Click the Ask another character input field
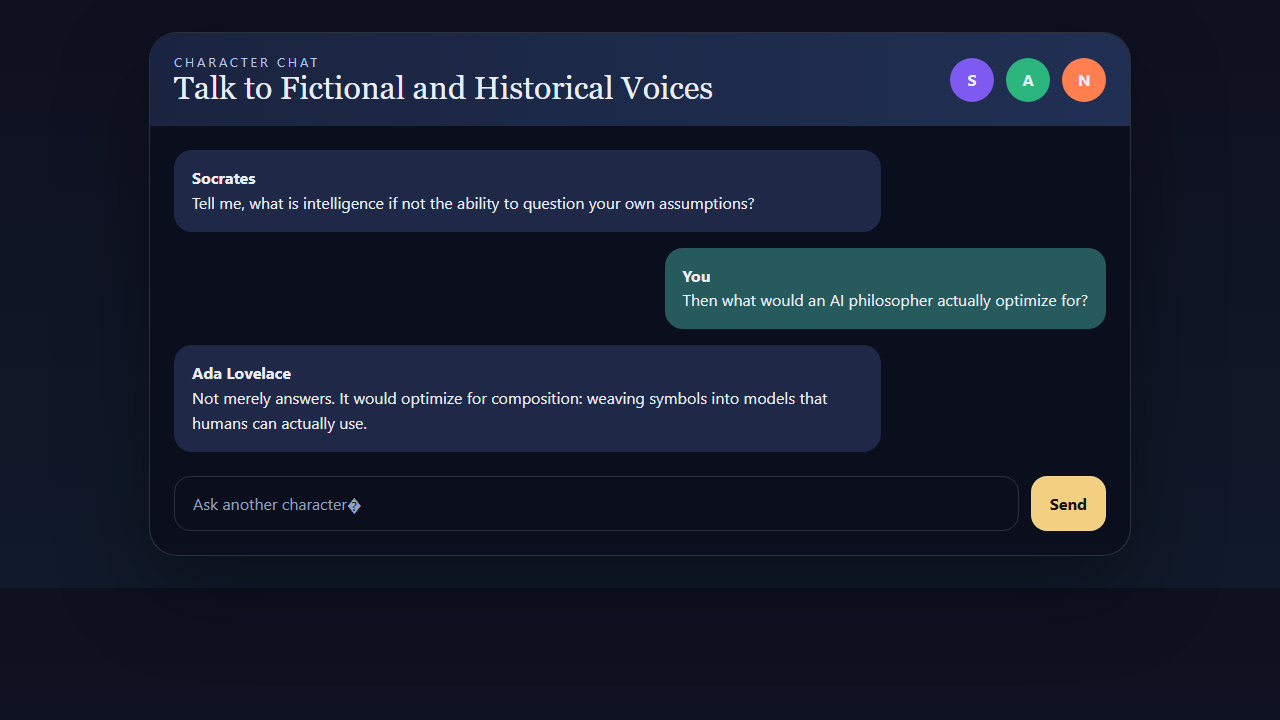This screenshot has width=1280, height=720. [x=596, y=503]
